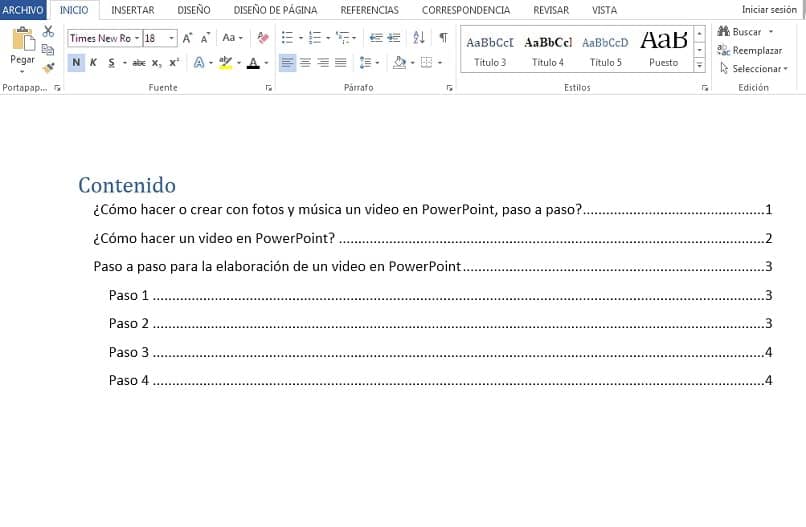
Task: Apply yellow text highlight color
Action: pyautogui.click(x=225, y=63)
